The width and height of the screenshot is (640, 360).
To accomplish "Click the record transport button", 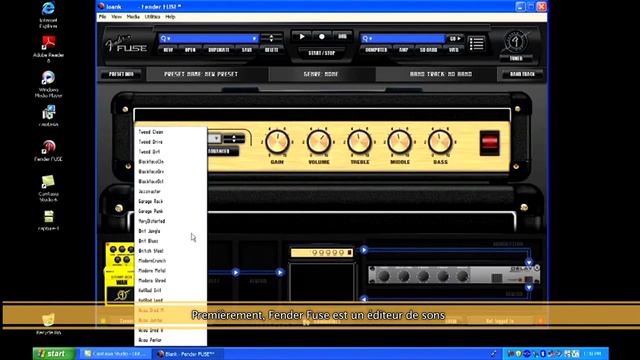I will tap(322, 36).
